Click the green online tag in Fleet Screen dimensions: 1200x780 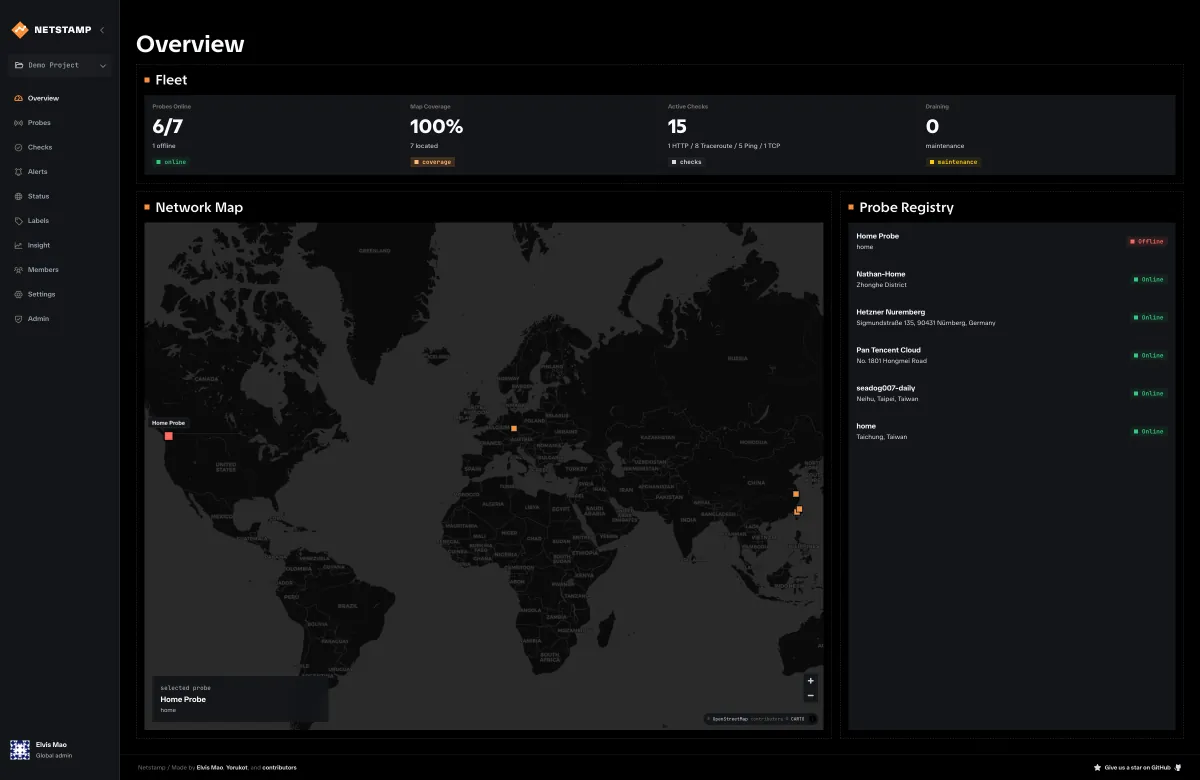[171, 162]
